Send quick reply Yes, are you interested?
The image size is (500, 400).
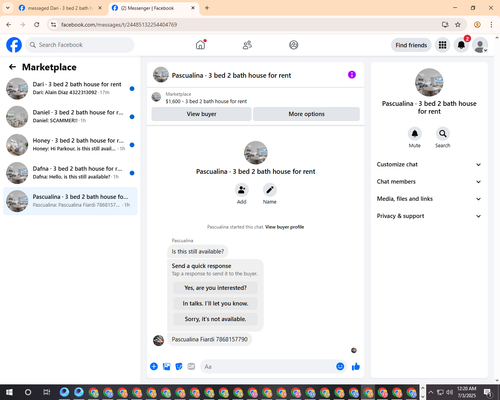tap(215, 288)
